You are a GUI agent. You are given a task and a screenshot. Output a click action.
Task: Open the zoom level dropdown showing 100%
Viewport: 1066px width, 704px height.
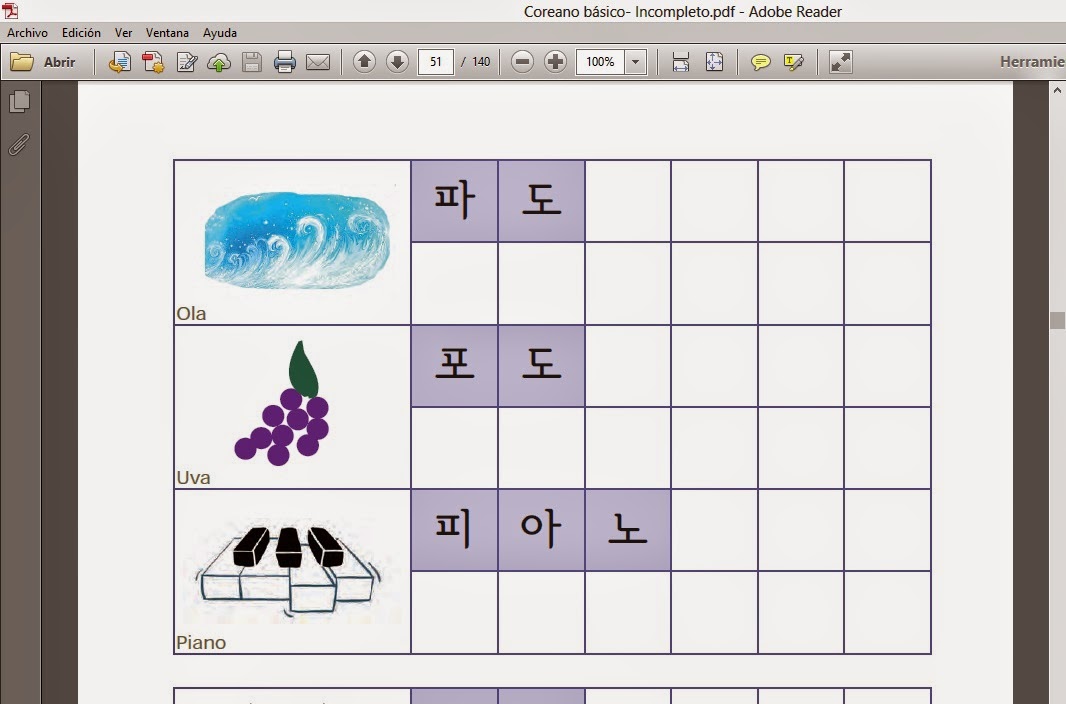[637, 62]
